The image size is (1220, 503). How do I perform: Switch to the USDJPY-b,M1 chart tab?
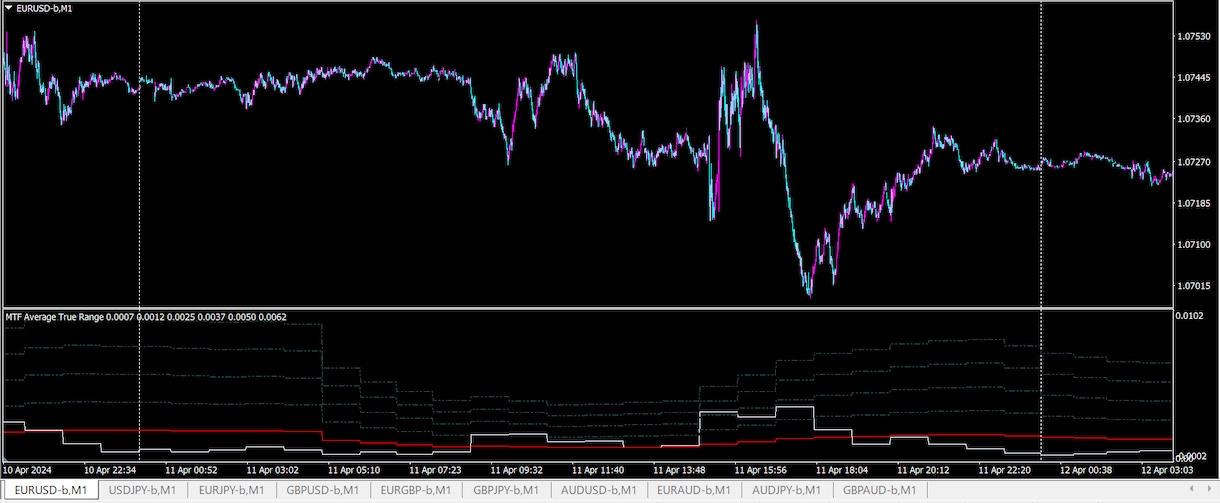[141, 490]
